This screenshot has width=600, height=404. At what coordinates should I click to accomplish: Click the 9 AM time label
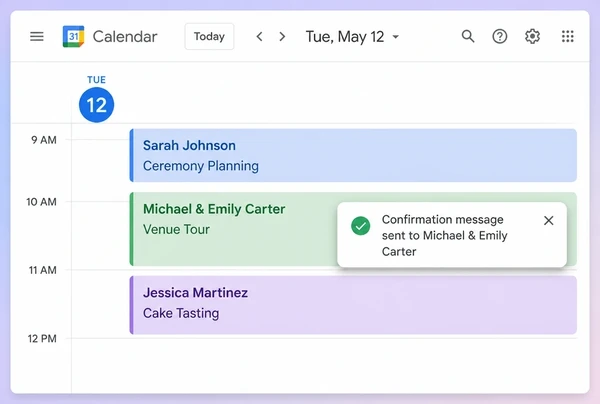click(44, 140)
